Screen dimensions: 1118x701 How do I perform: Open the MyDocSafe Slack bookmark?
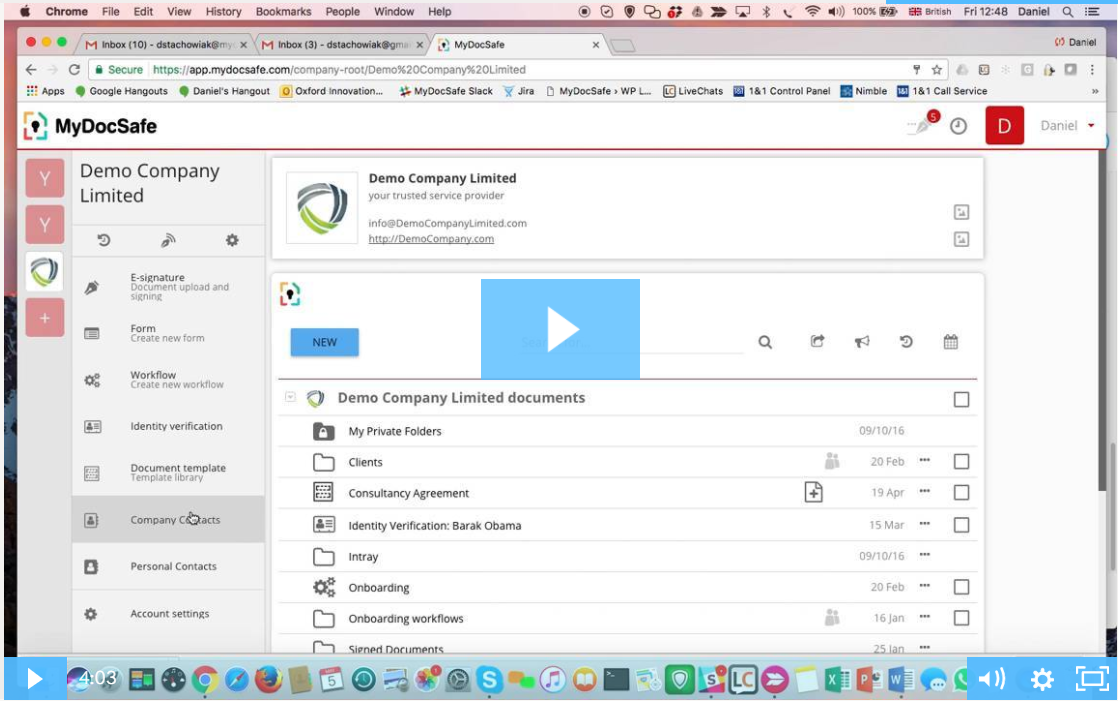[x=446, y=91]
